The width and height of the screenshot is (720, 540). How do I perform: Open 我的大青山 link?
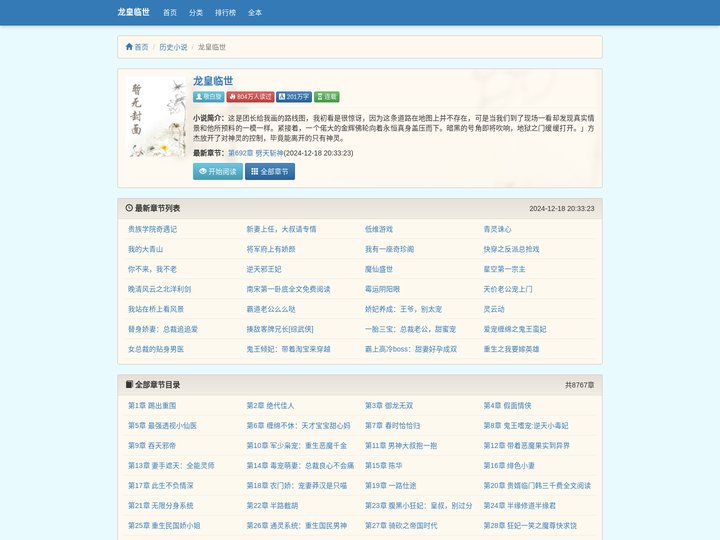(146, 249)
